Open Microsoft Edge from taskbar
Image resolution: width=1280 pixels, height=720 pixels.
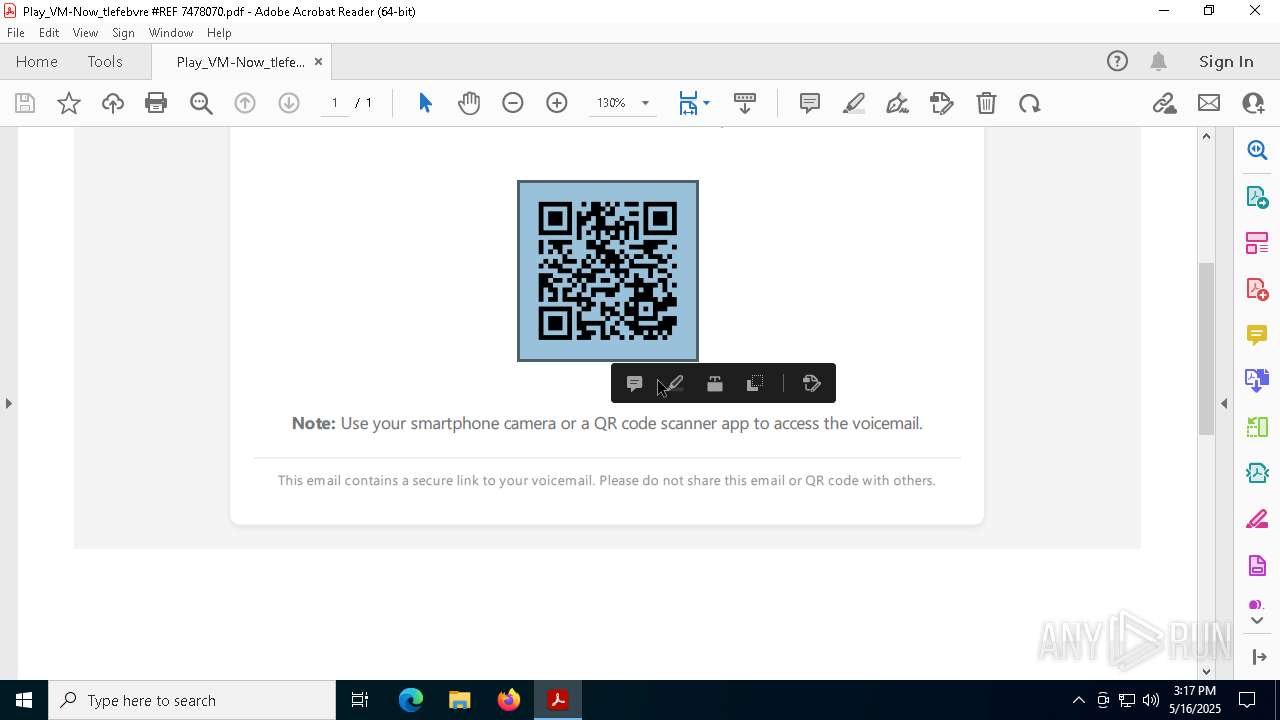[x=411, y=700]
